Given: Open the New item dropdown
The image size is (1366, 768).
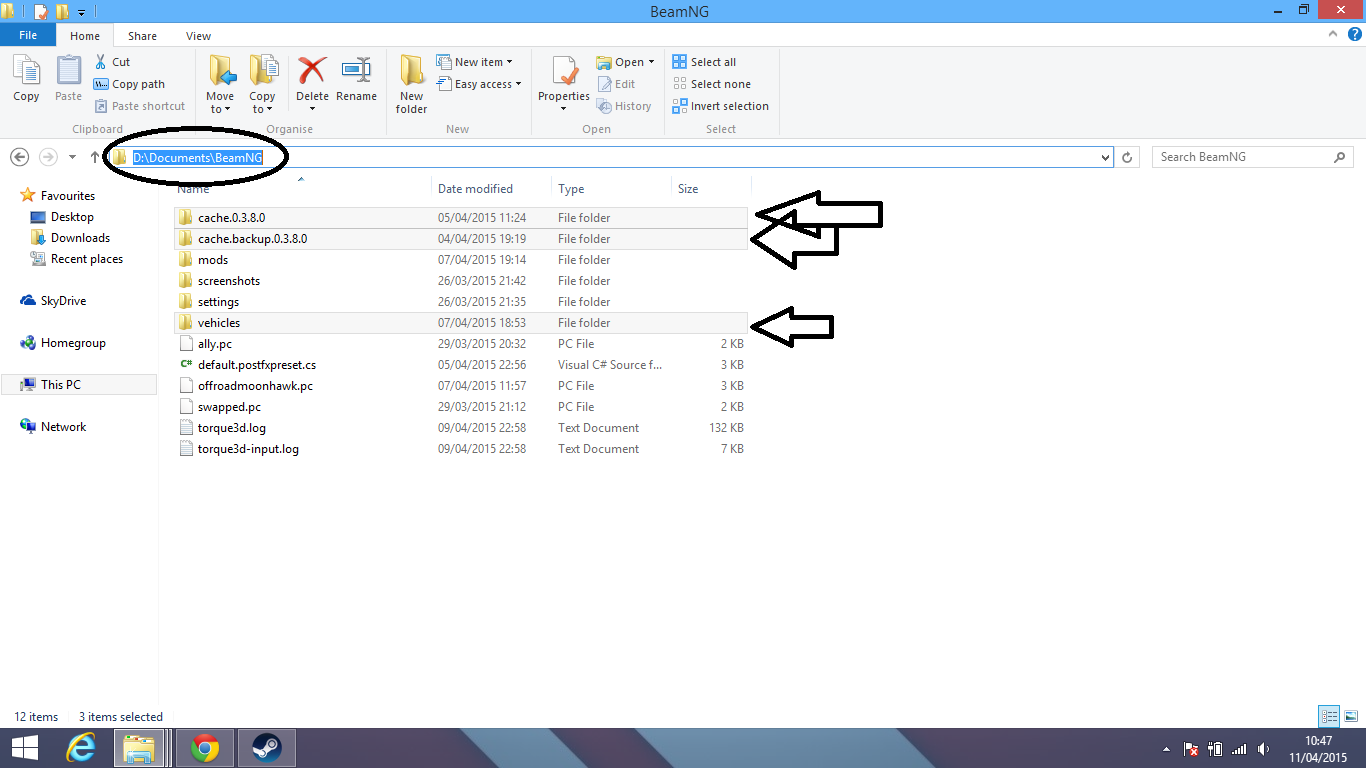Looking at the screenshot, I should click(475, 62).
